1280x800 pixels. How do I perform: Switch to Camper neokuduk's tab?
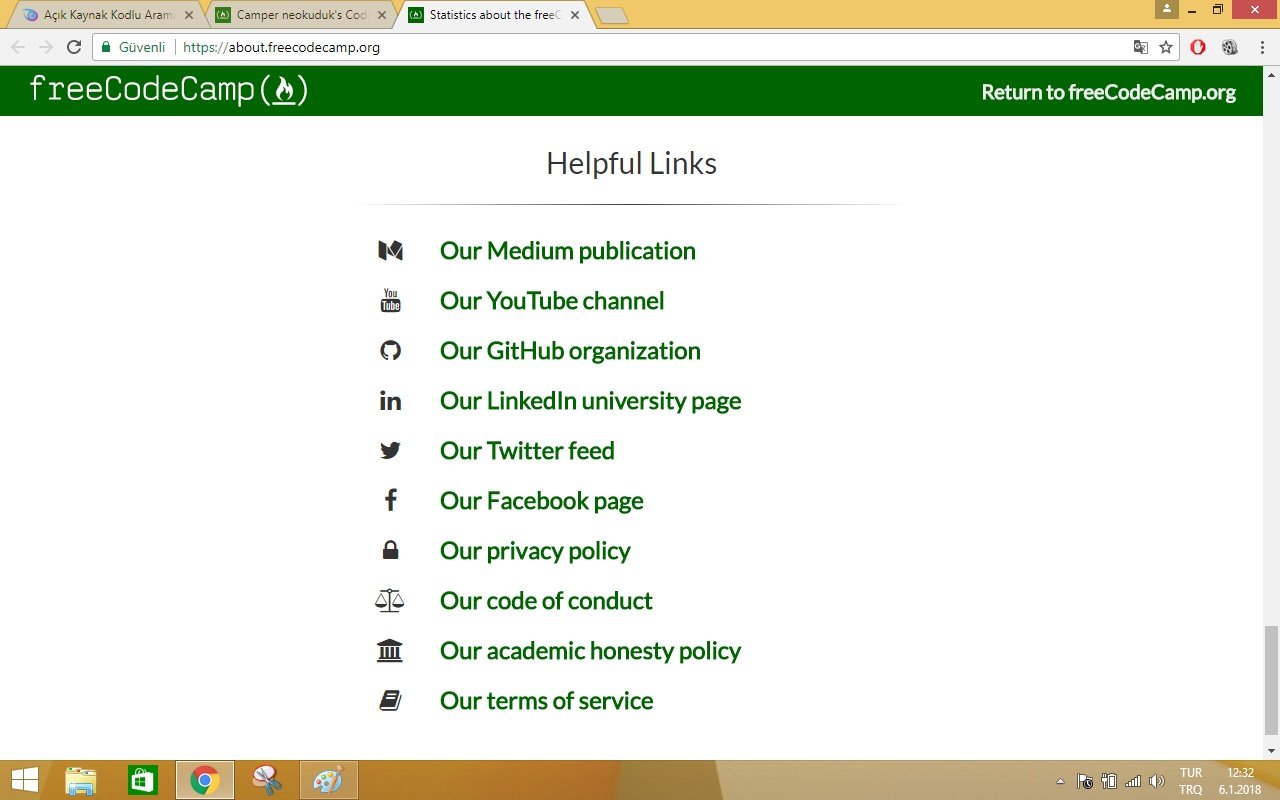(x=301, y=15)
